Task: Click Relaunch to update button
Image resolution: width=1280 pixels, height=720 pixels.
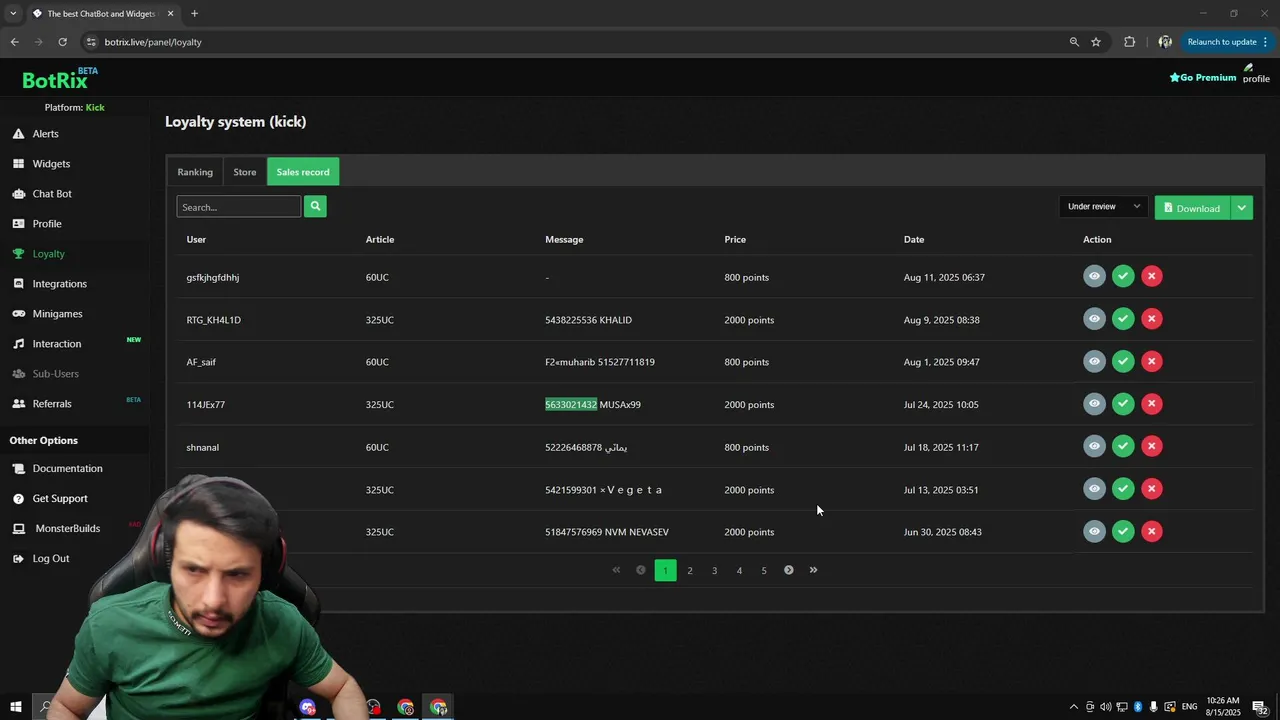Action: pos(1228,42)
